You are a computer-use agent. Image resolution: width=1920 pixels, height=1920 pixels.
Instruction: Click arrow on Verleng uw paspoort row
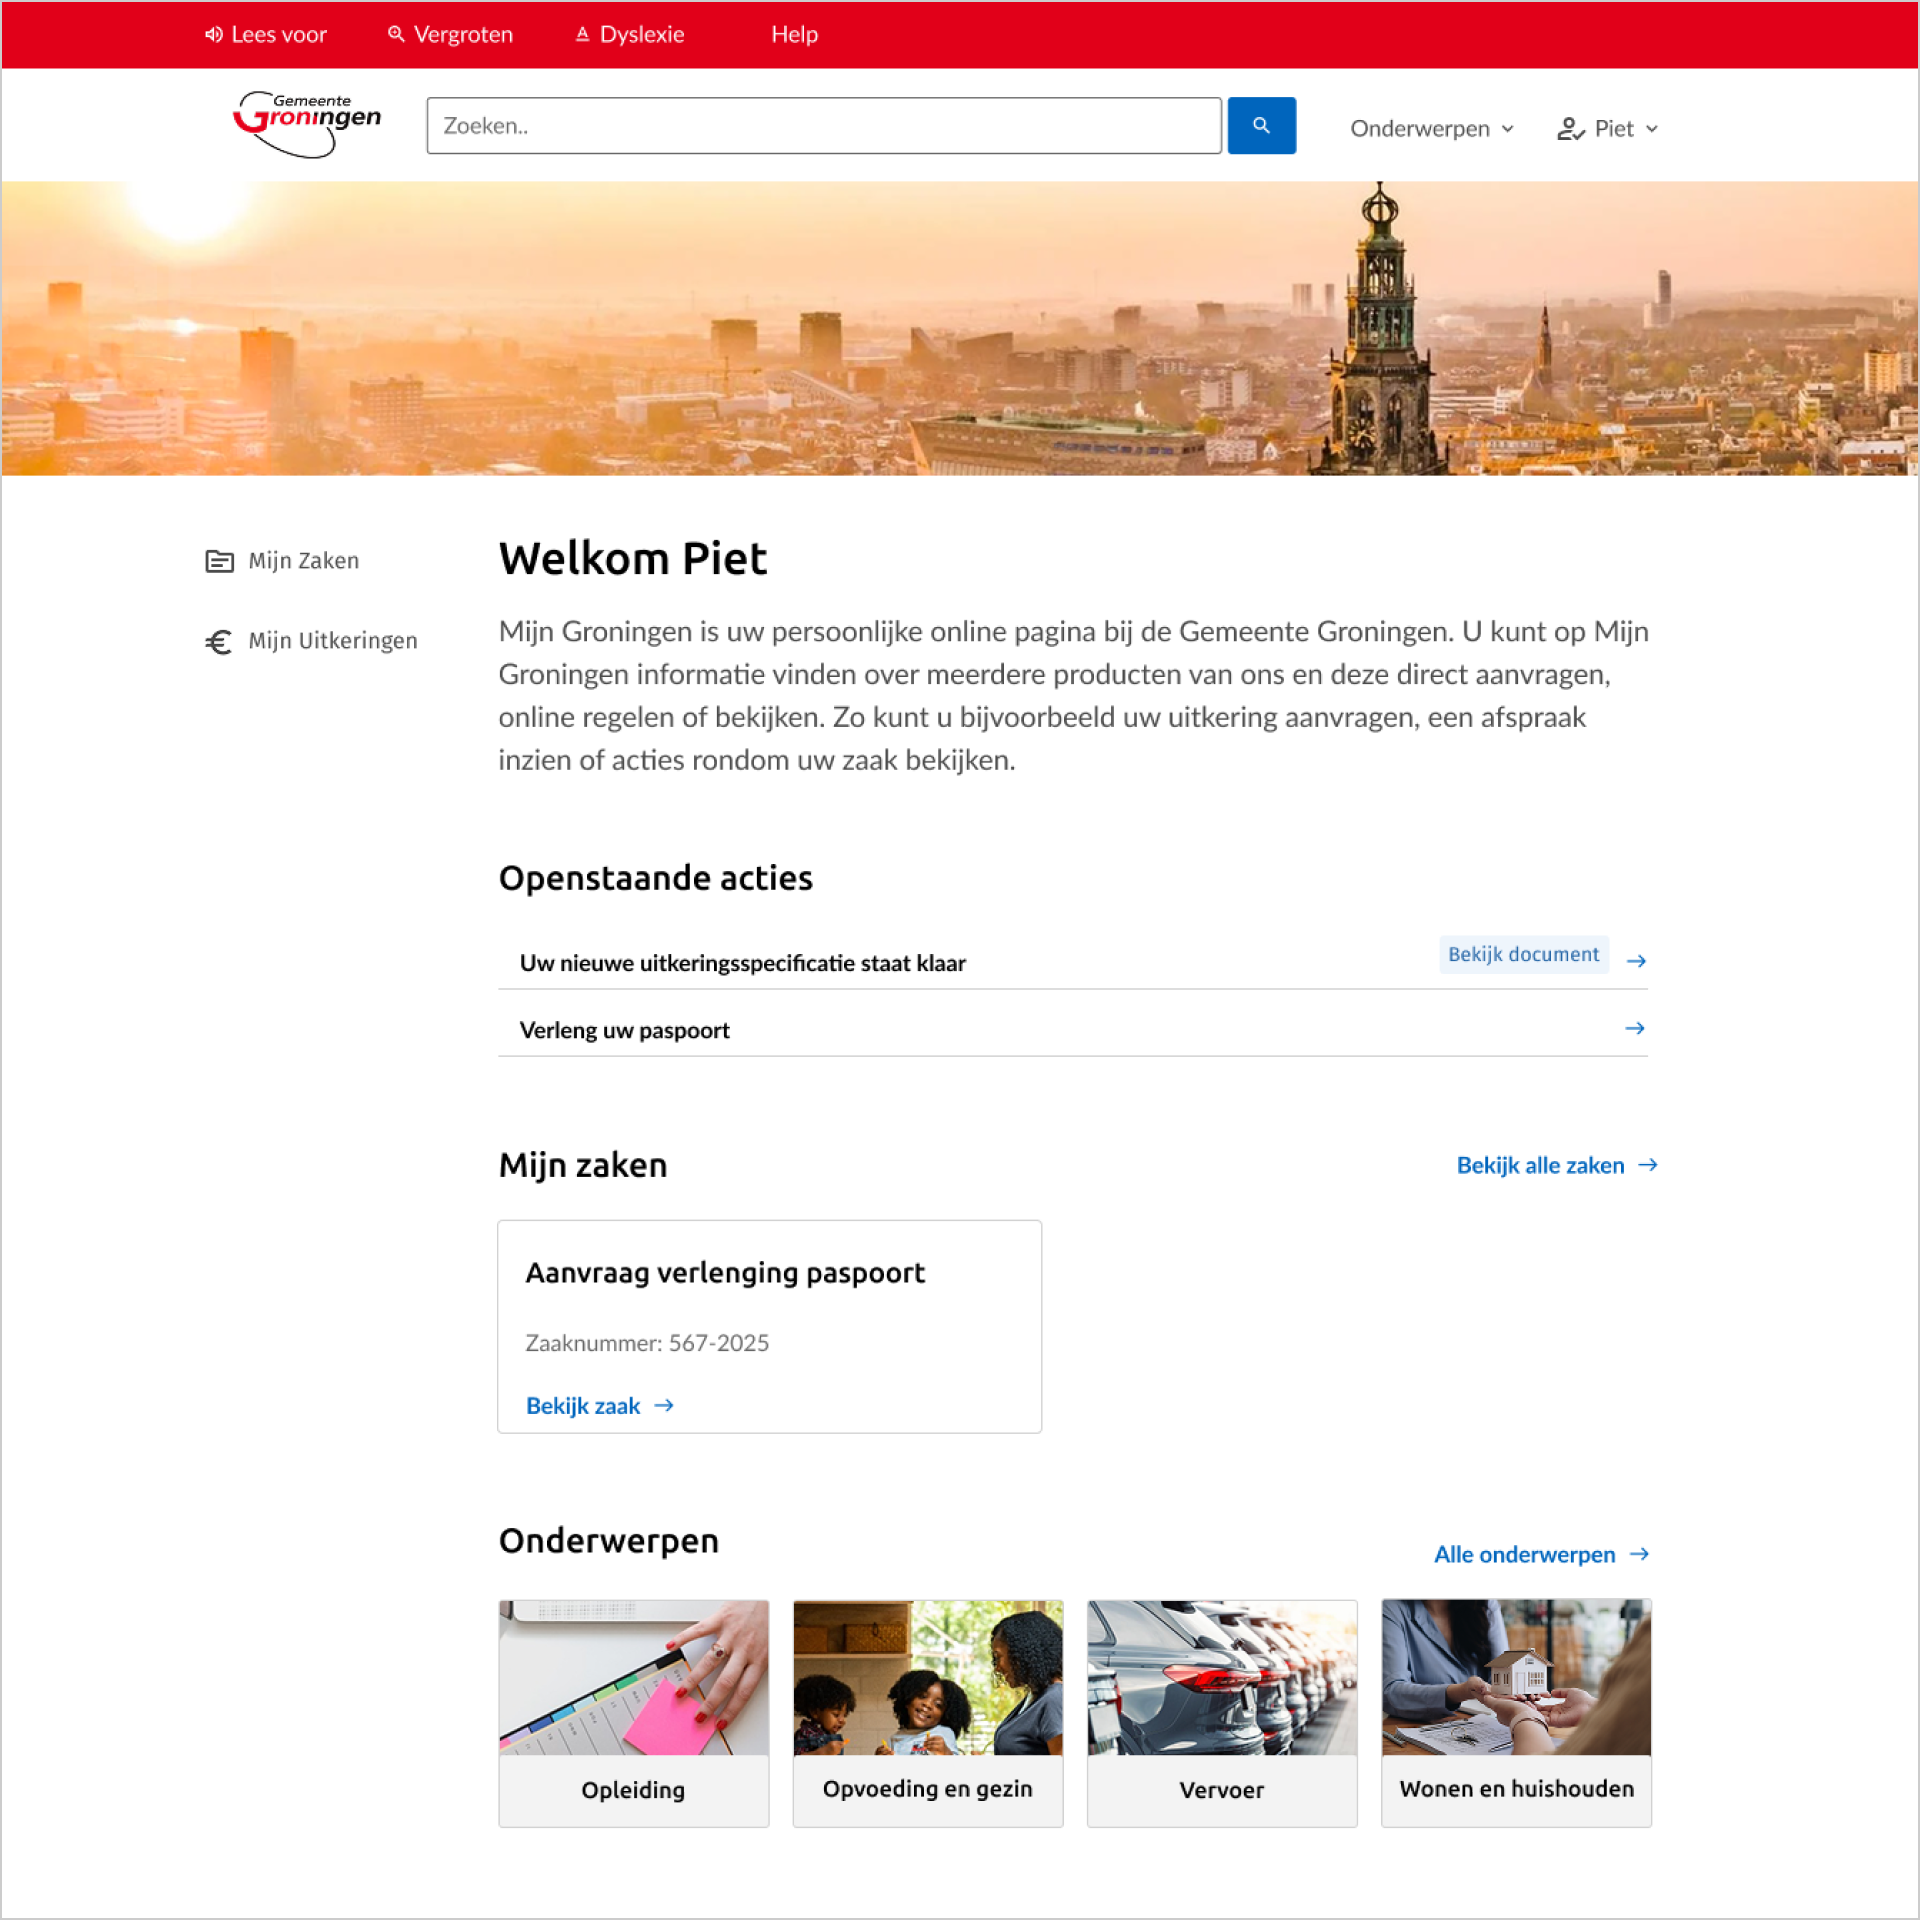point(1635,1028)
